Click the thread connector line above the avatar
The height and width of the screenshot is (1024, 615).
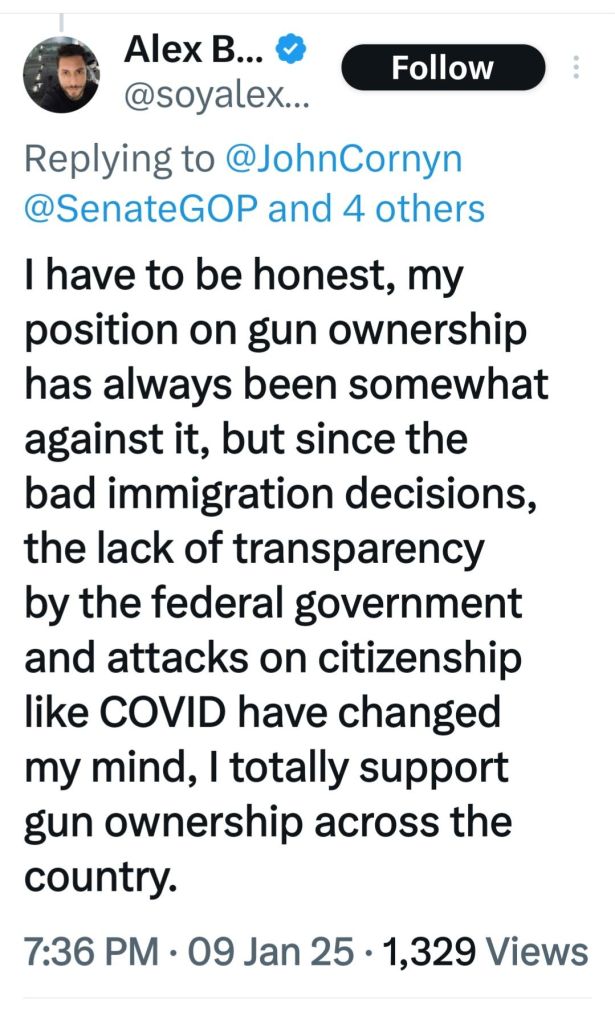(x=61, y=20)
